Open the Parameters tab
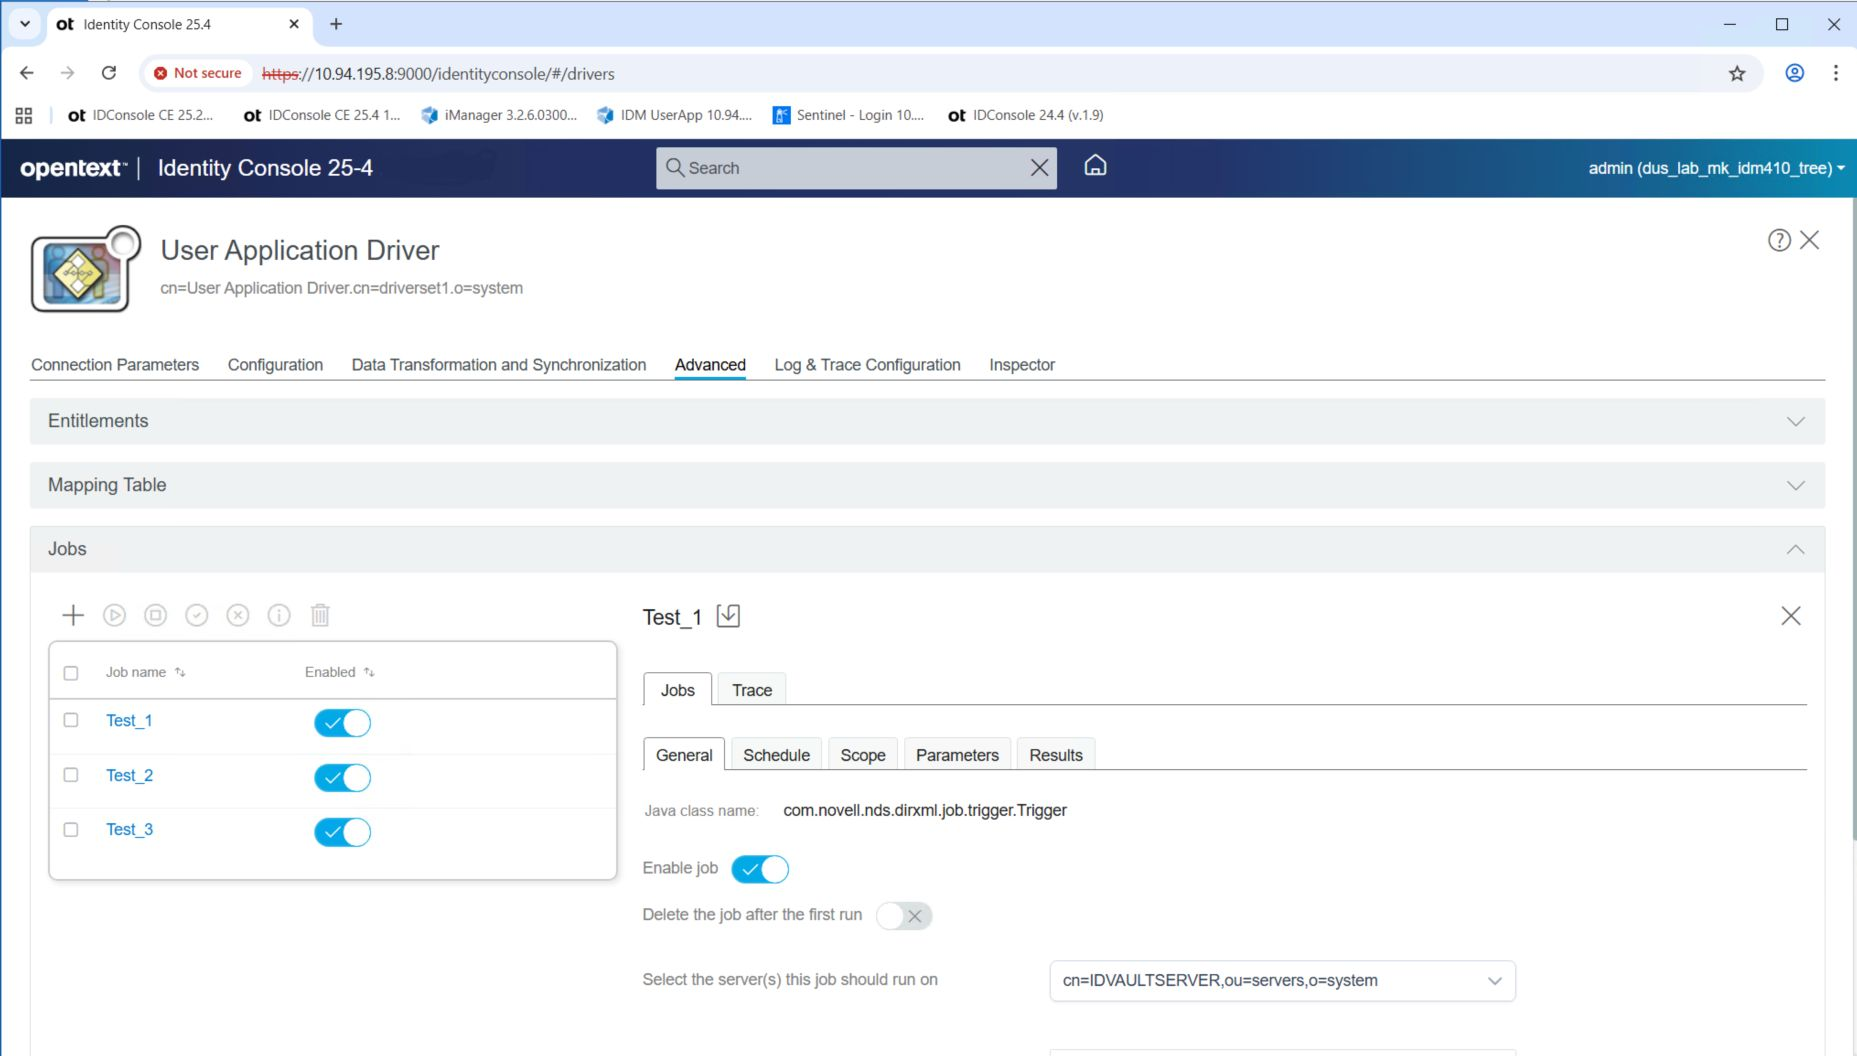This screenshot has height=1056, width=1857. click(957, 755)
